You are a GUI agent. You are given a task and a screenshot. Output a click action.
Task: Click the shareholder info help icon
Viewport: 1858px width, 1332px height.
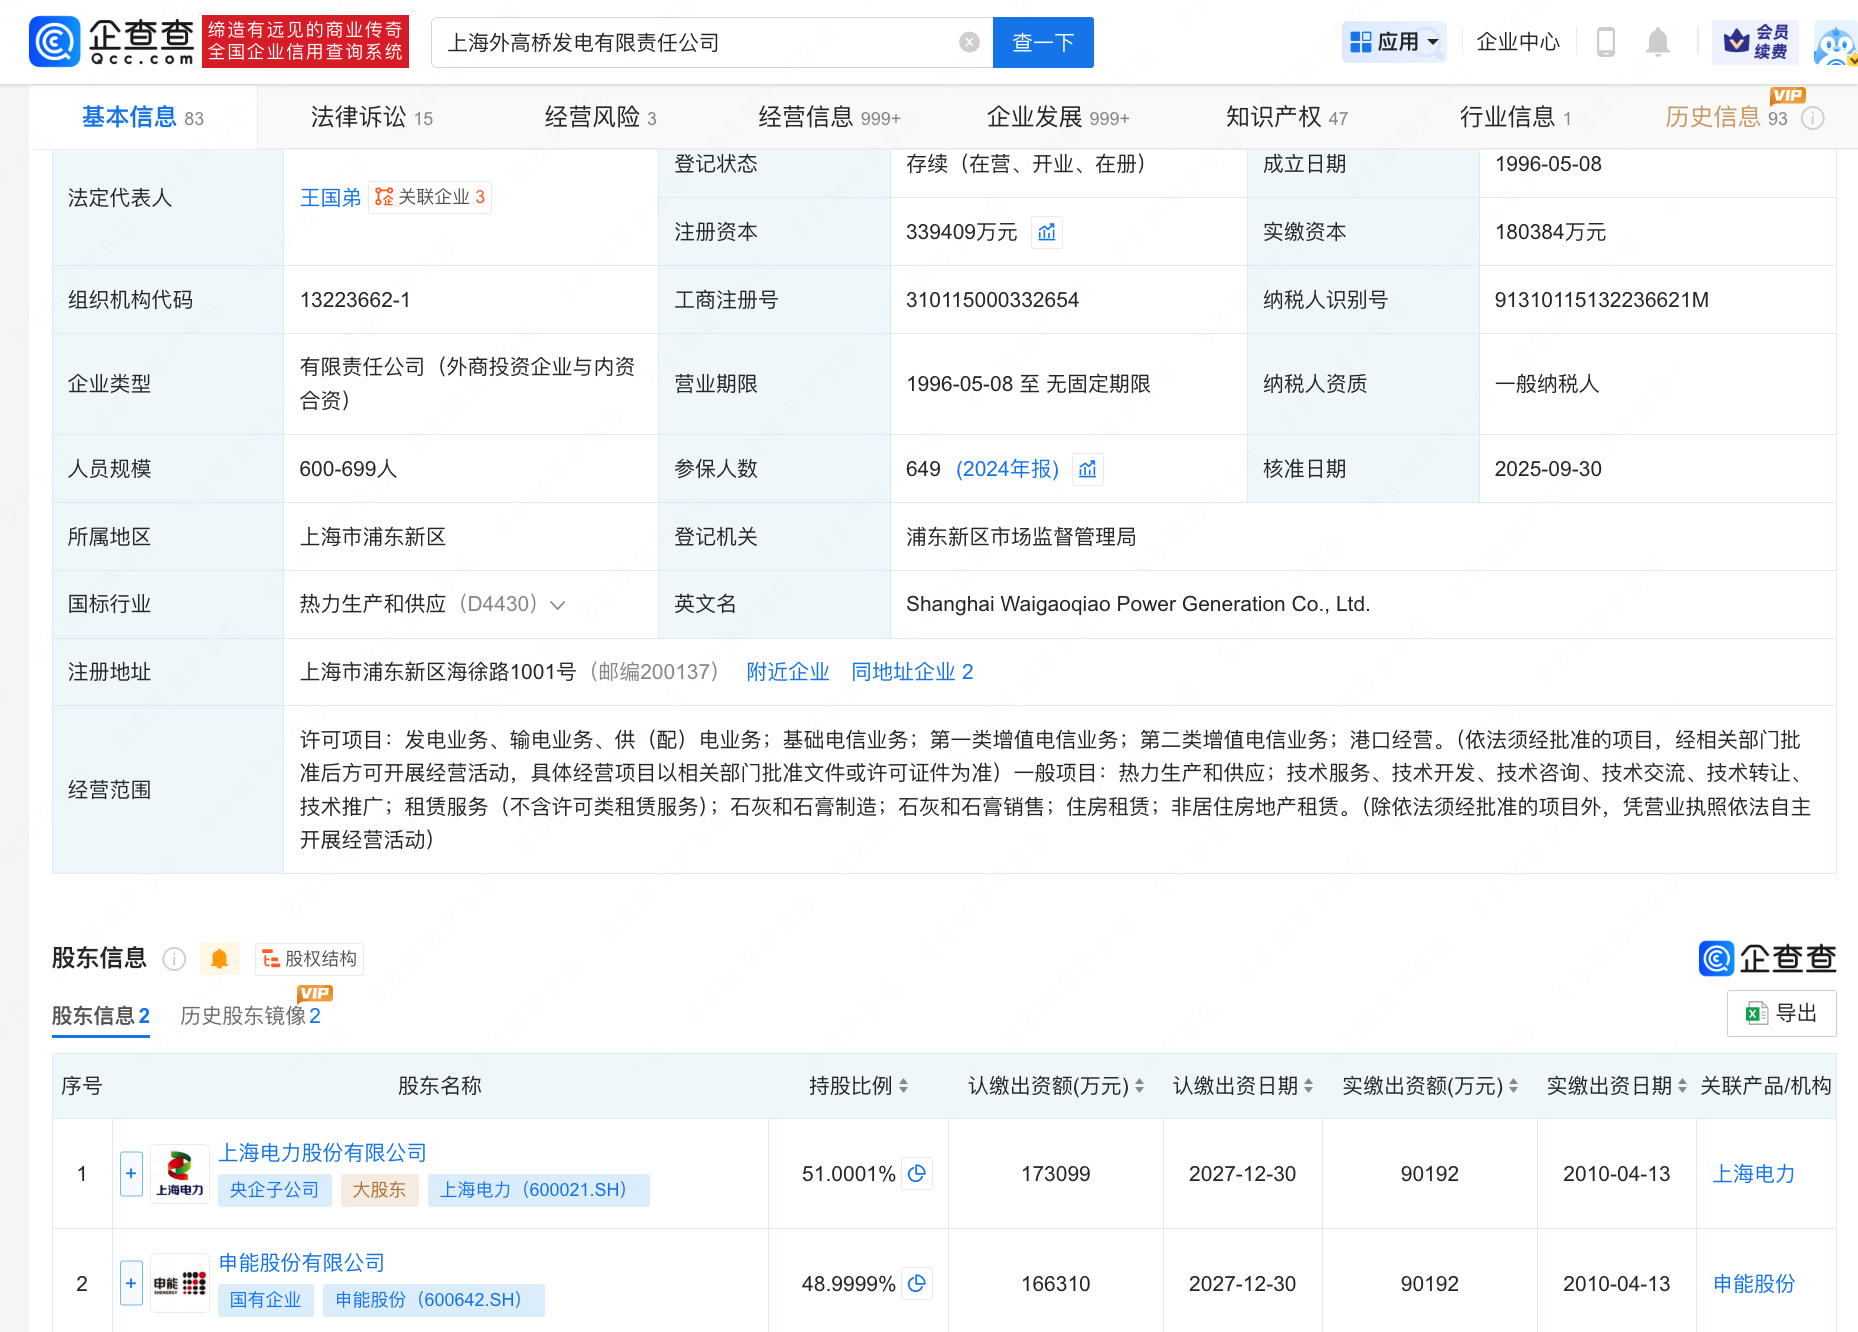point(174,959)
